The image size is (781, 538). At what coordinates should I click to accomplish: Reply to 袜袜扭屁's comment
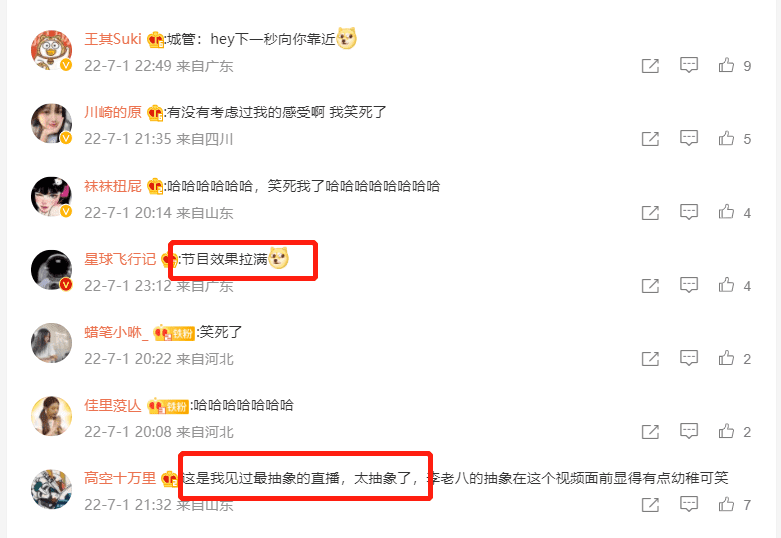pyautogui.click(x=689, y=212)
